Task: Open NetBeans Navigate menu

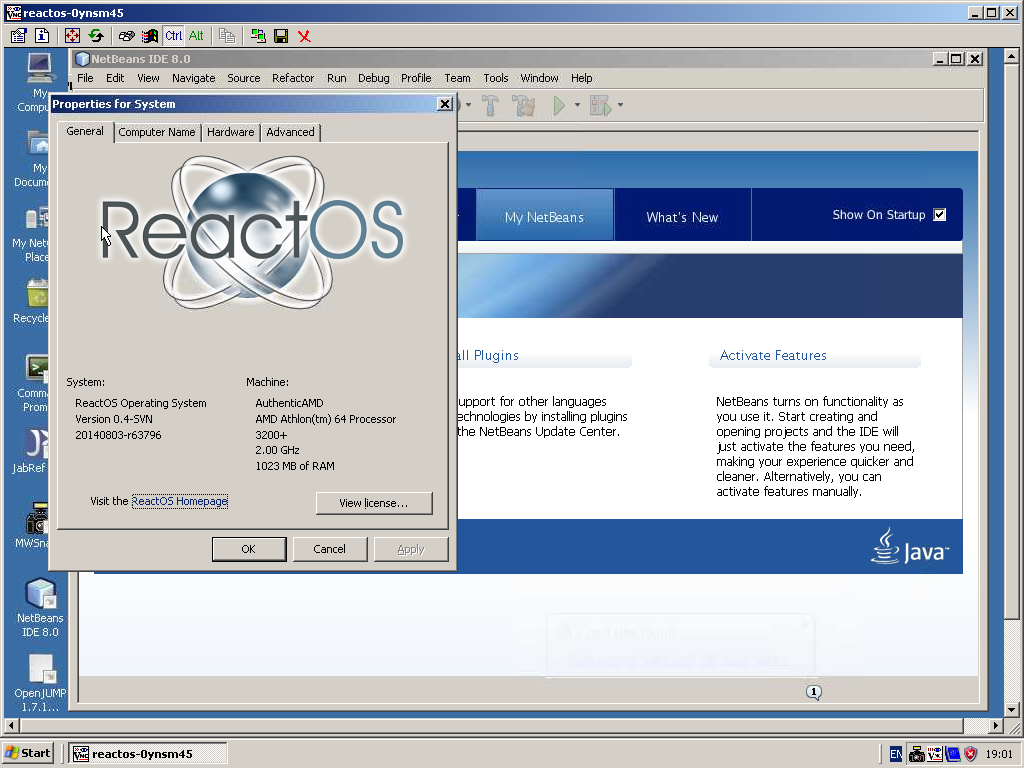Action: coord(194,78)
